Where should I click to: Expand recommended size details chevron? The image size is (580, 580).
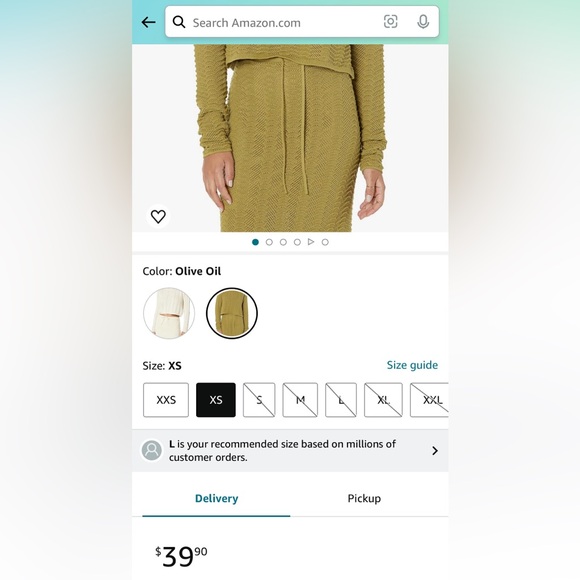tap(435, 451)
